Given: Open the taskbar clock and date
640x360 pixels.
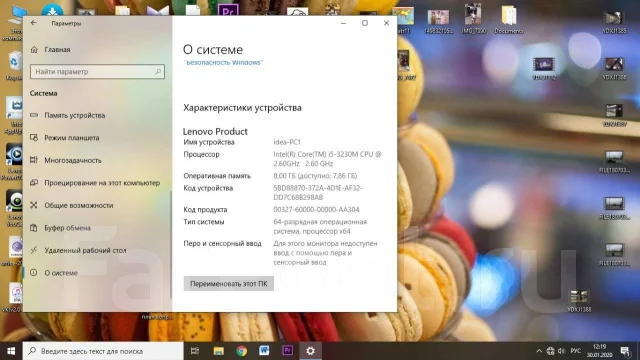Looking at the screenshot, I should (x=600, y=351).
